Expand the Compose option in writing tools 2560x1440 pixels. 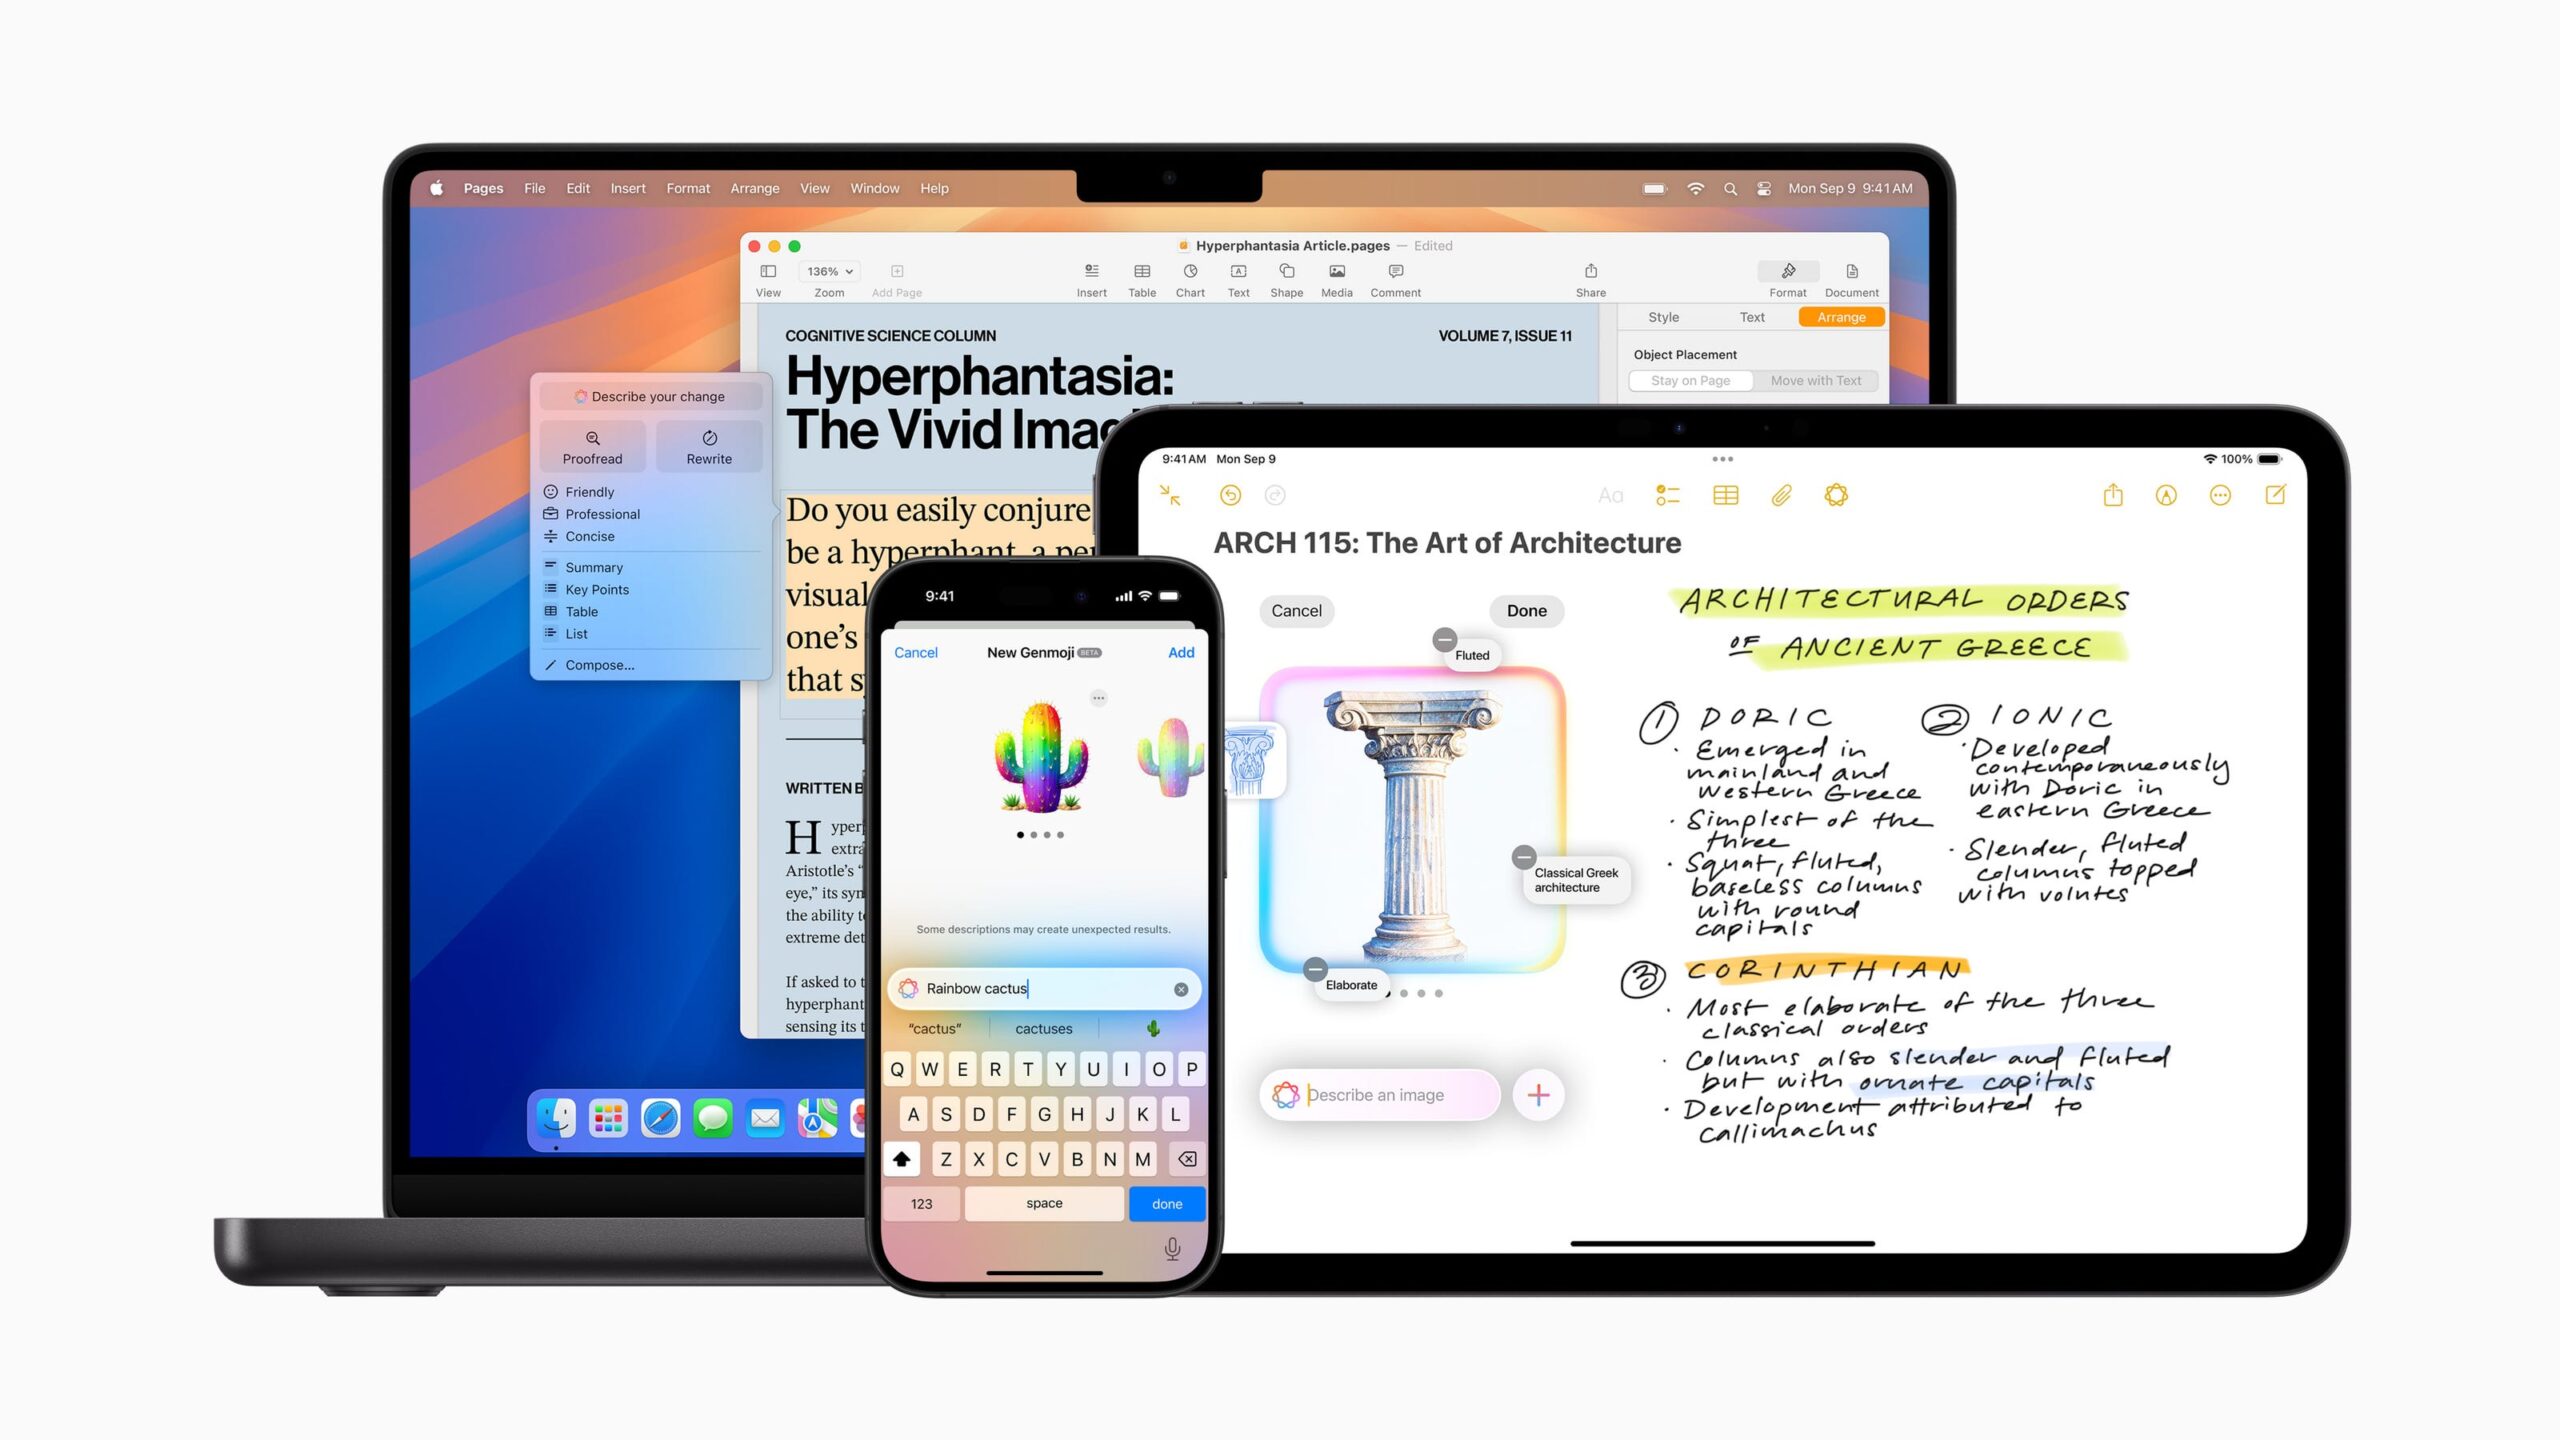click(x=601, y=665)
